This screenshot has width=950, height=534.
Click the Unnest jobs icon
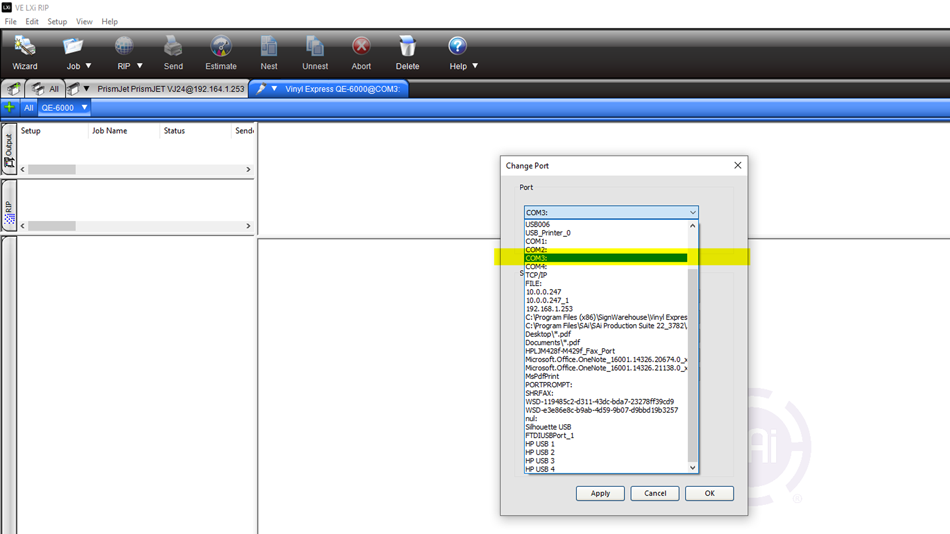coord(315,52)
